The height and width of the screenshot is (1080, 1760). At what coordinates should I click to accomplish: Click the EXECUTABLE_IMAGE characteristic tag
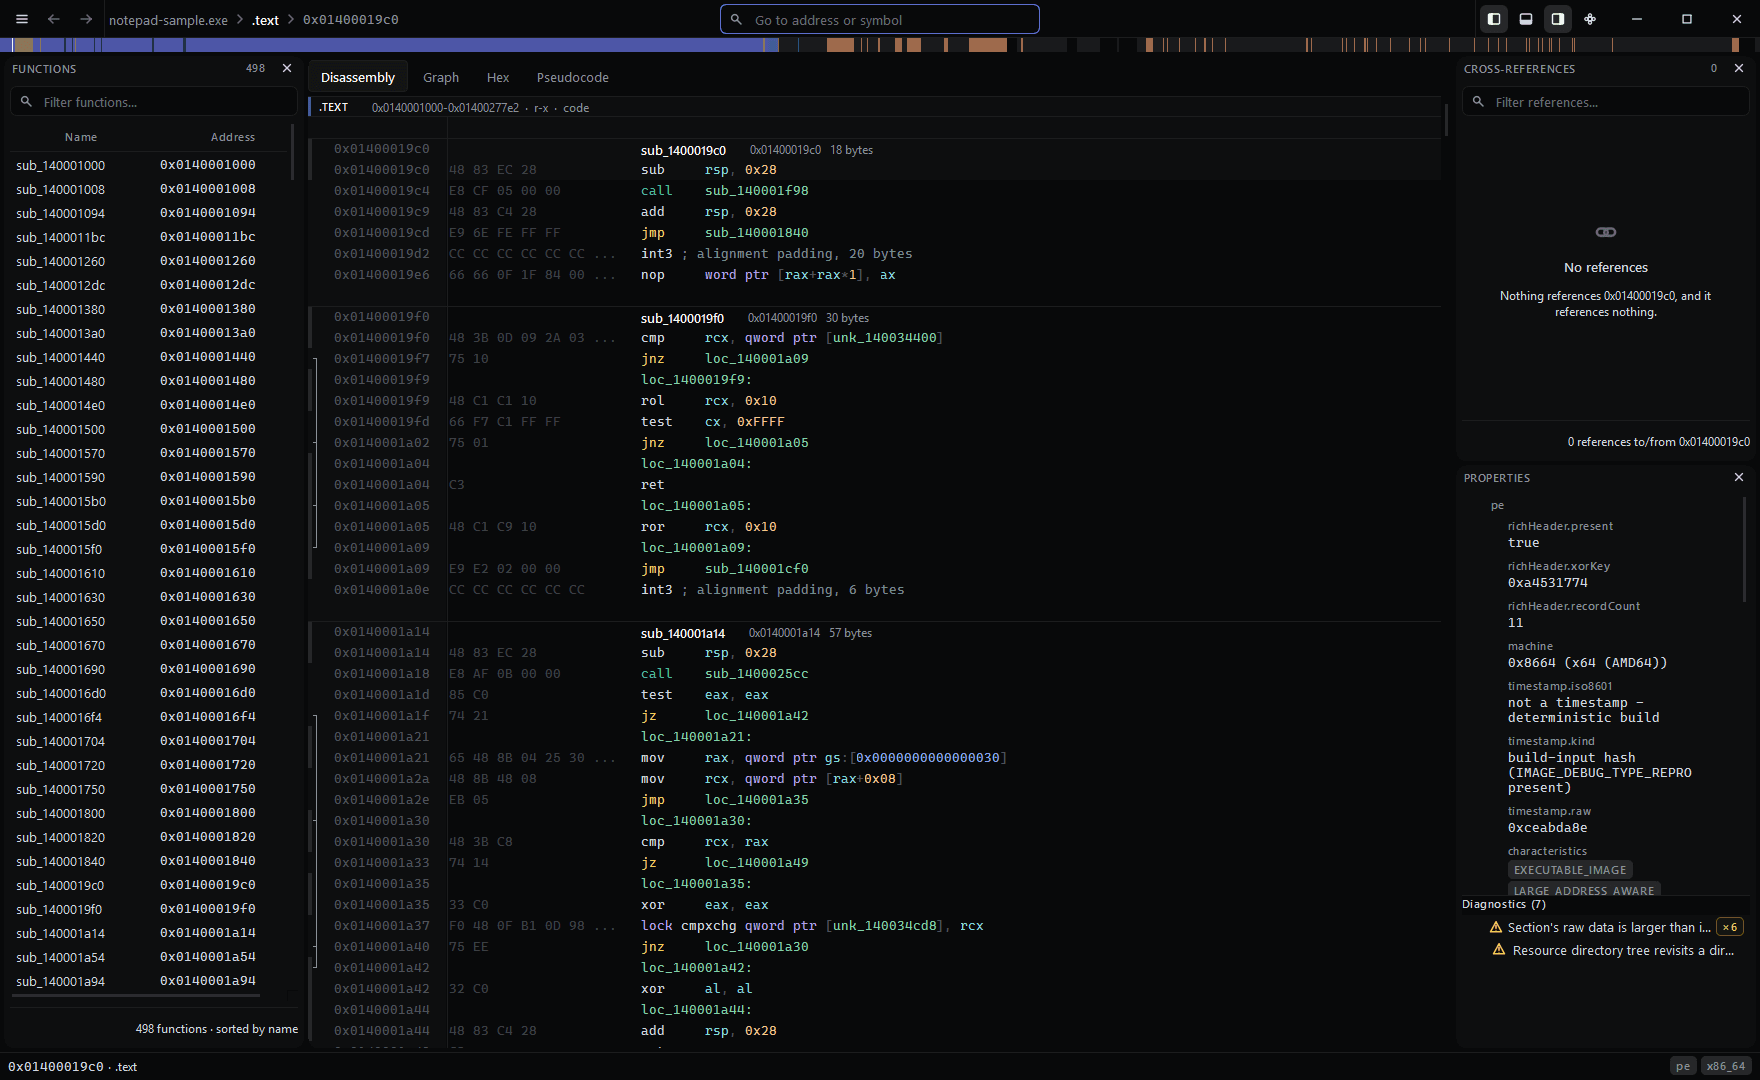click(1570, 870)
